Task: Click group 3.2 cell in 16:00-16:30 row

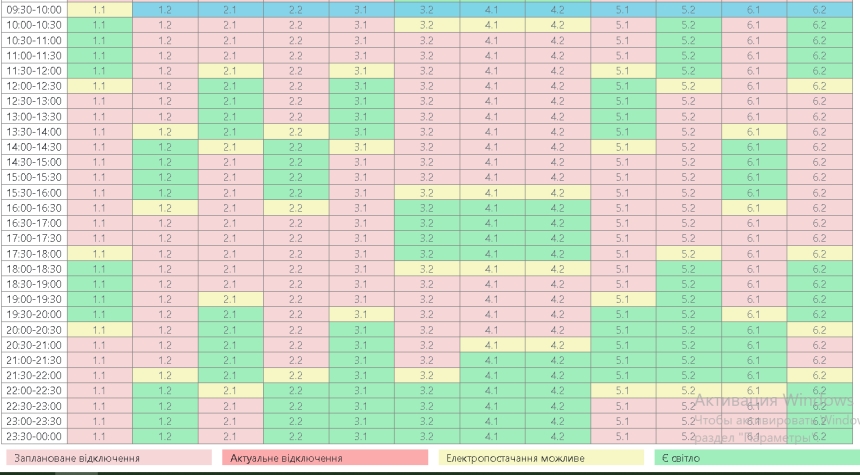Action: [427, 208]
